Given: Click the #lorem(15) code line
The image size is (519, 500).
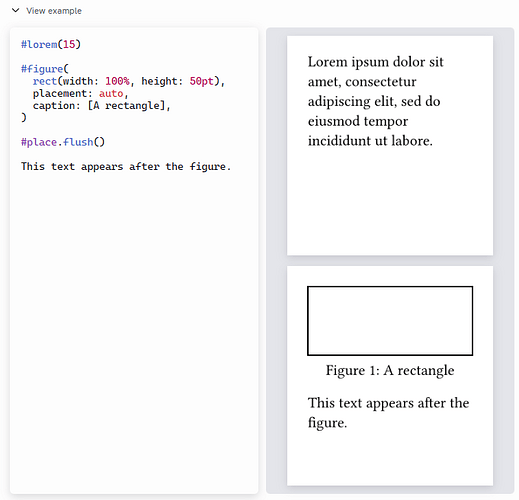Looking at the screenshot, I should click(51, 44).
